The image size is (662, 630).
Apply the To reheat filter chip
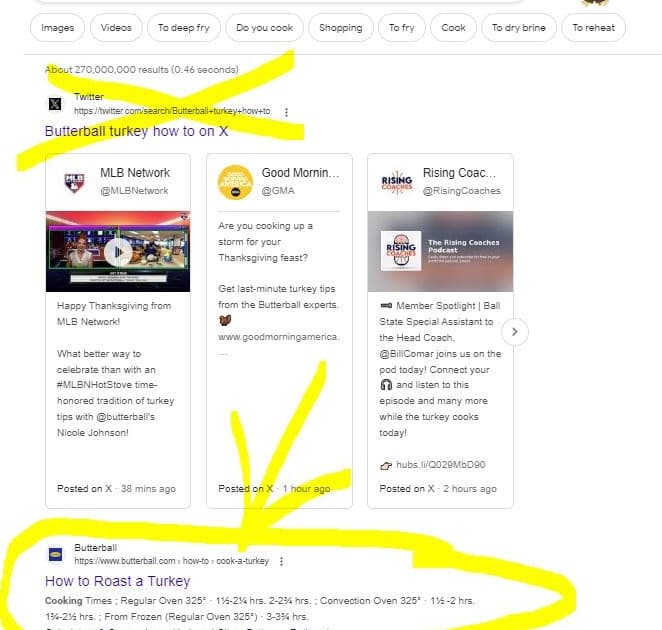click(x=594, y=27)
